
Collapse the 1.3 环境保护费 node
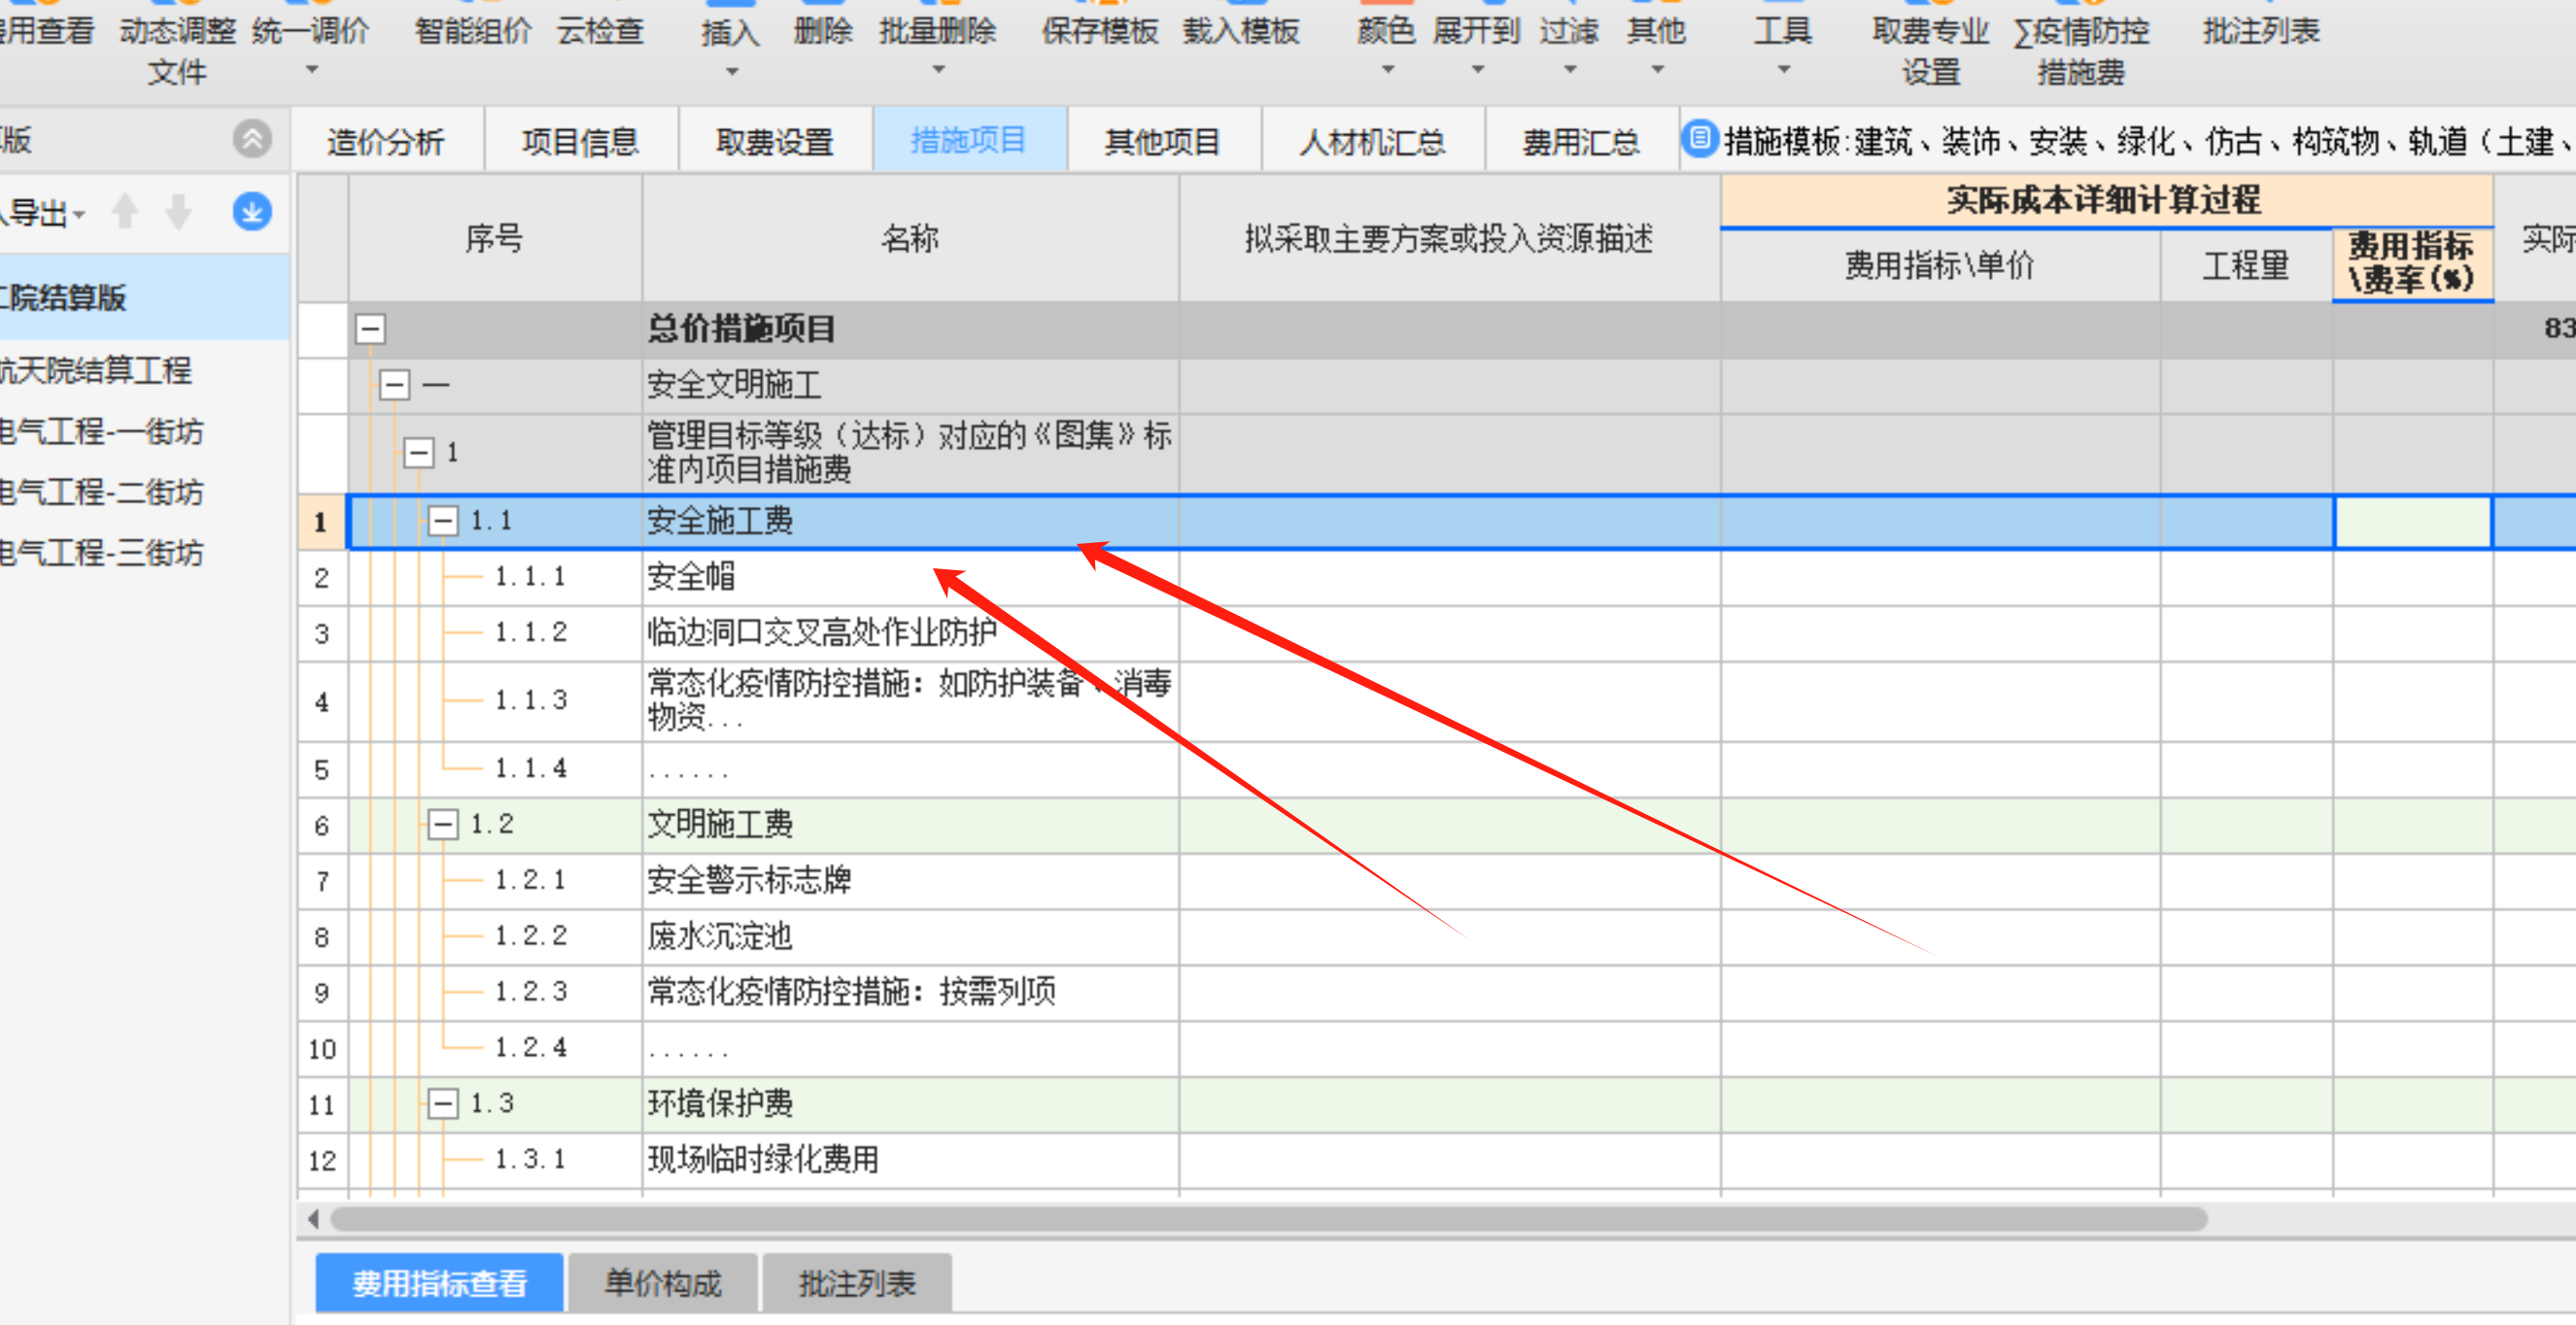coord(443,1104)
